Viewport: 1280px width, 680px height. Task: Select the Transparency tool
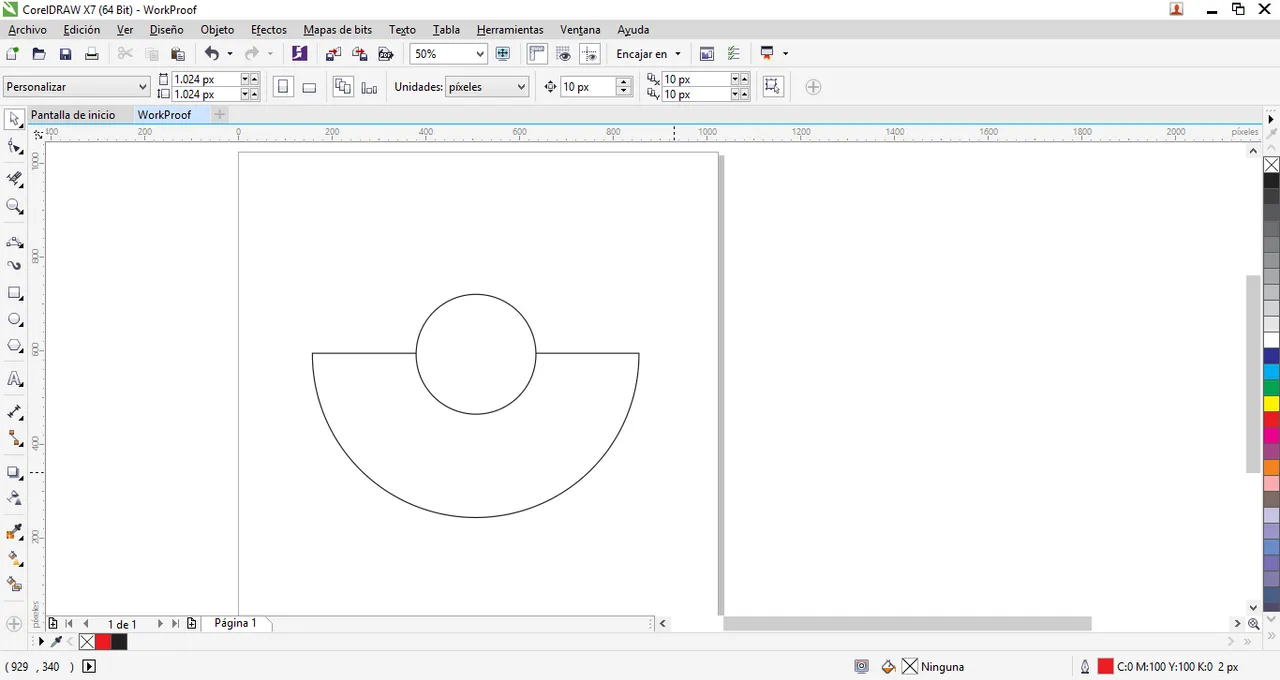pos(14,498)
